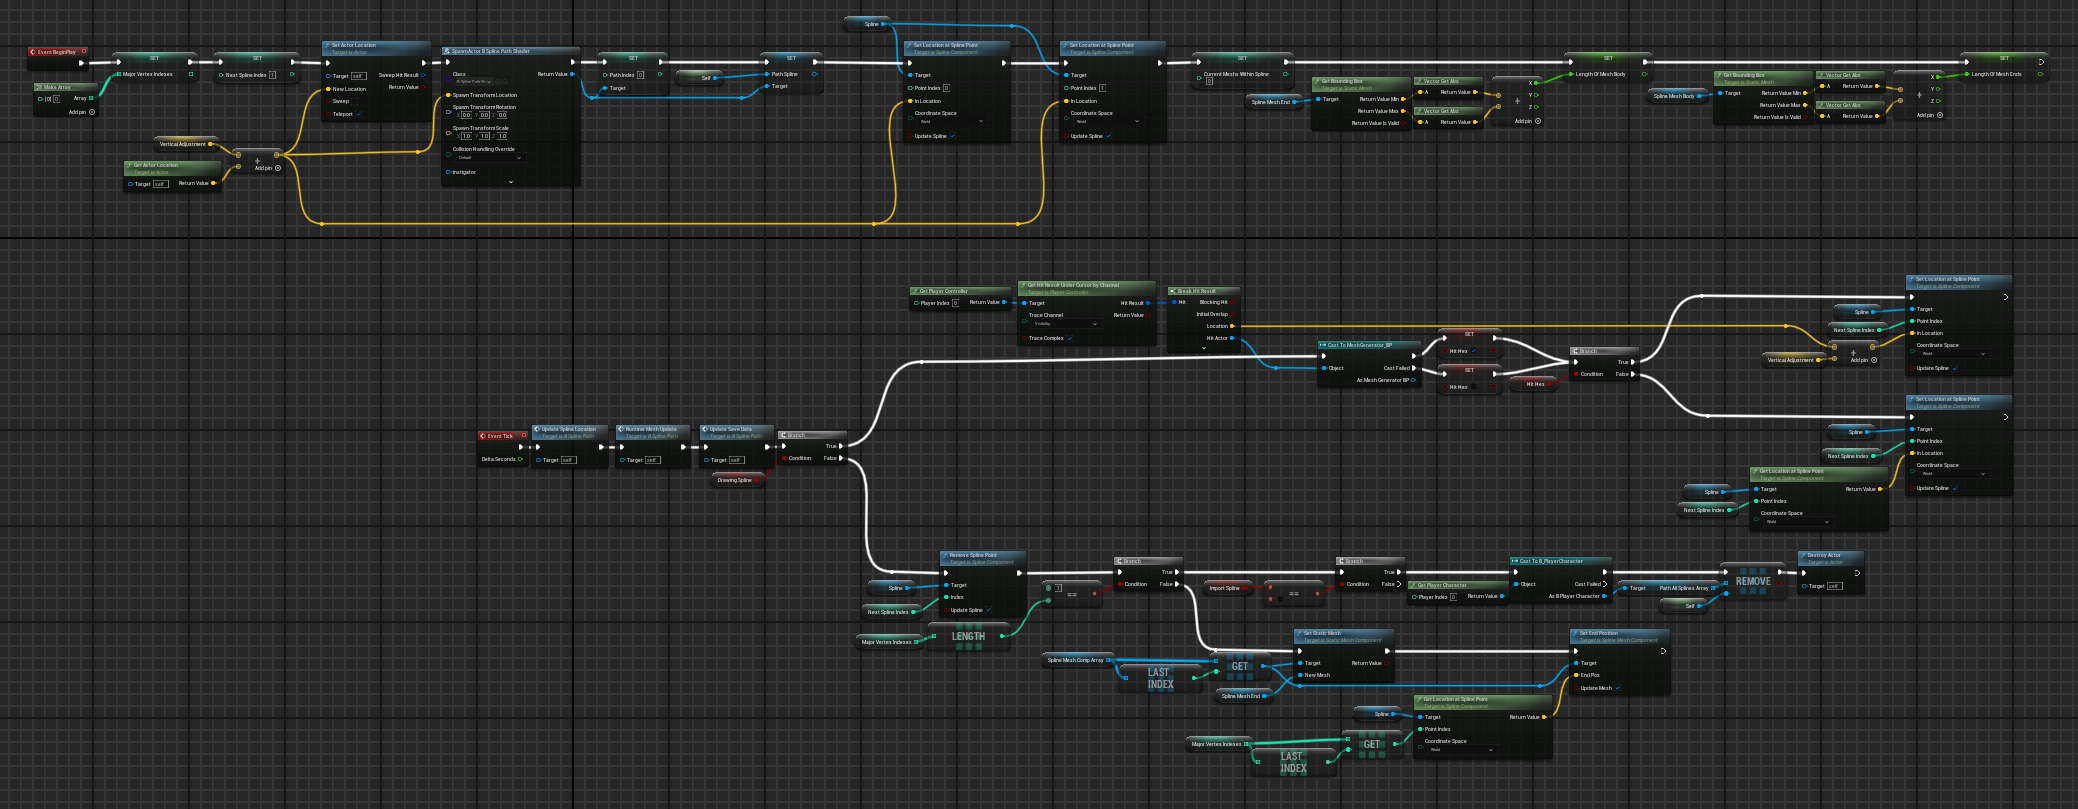Click the Cast To B_PlayerCharacter node icon
Screen dimensions: 2078x809
coord(1515,561)
